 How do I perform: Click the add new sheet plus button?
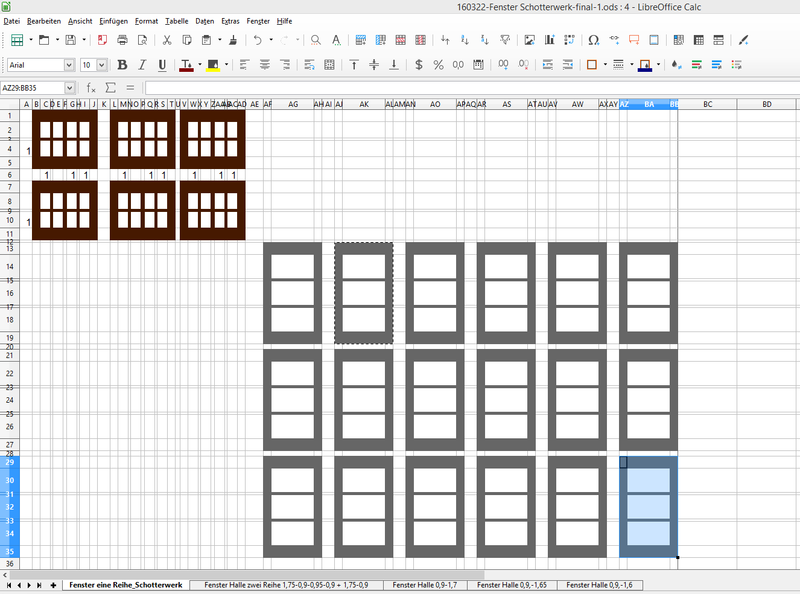(53, 584)
